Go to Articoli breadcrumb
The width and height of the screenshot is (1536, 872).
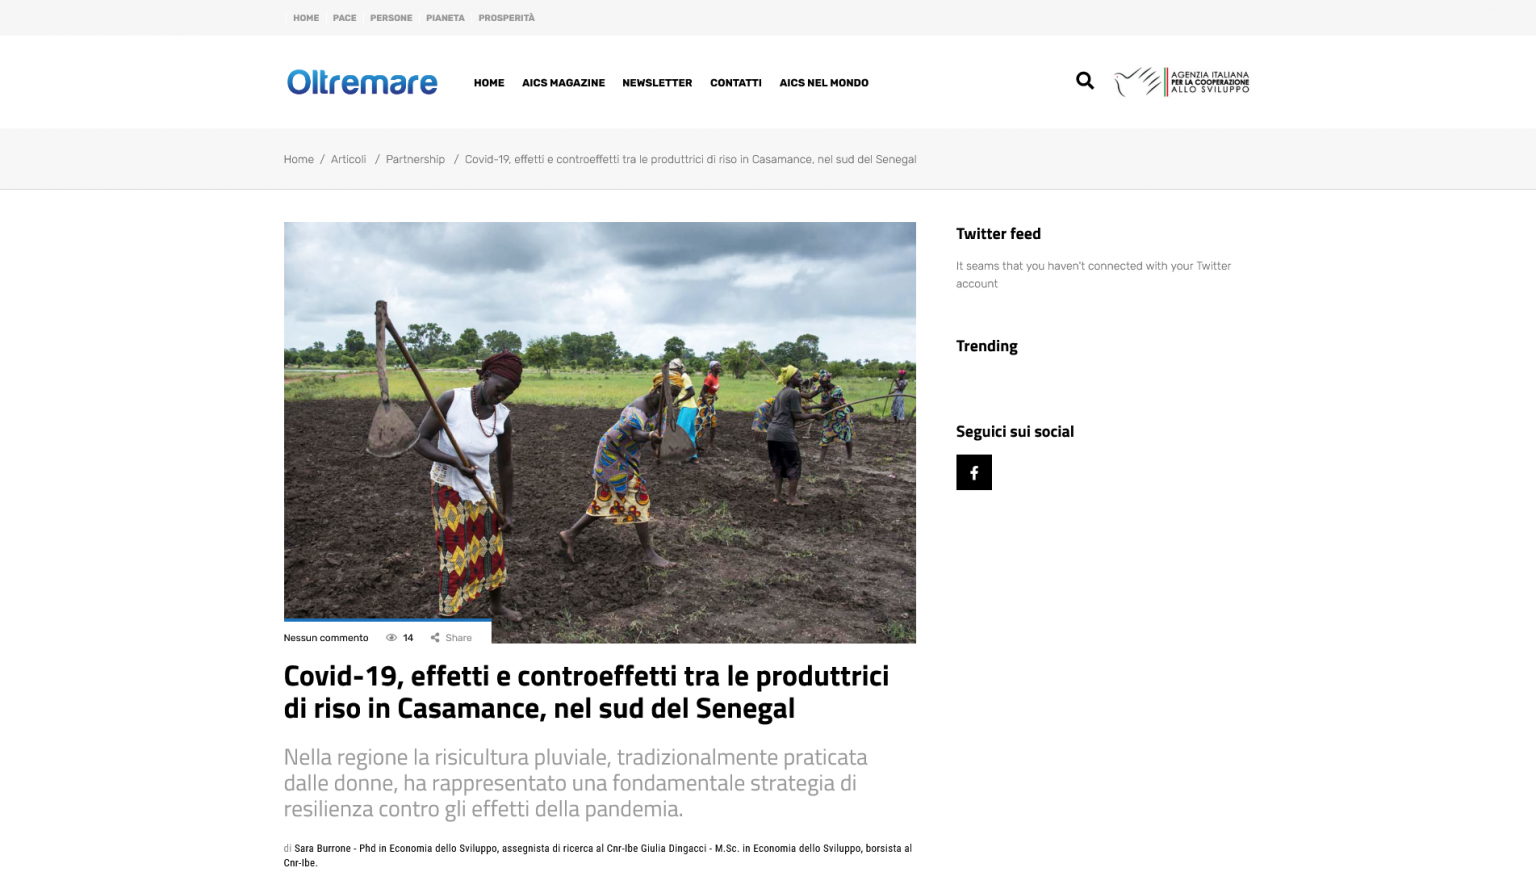click(x=348, y=159)
